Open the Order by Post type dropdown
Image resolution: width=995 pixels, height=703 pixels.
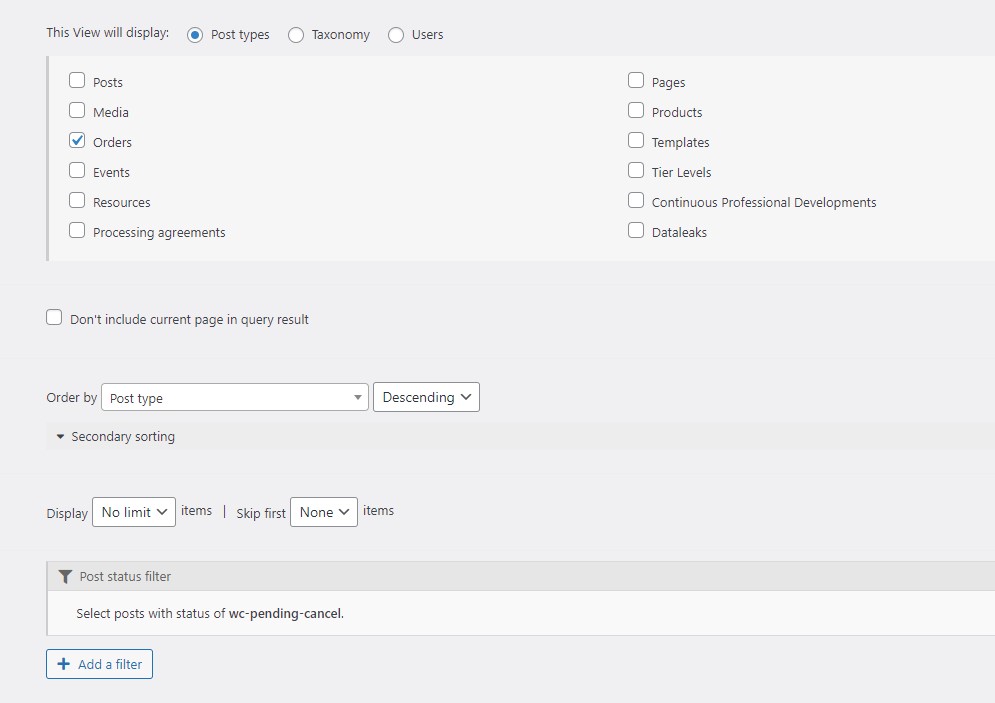point(235,397)
